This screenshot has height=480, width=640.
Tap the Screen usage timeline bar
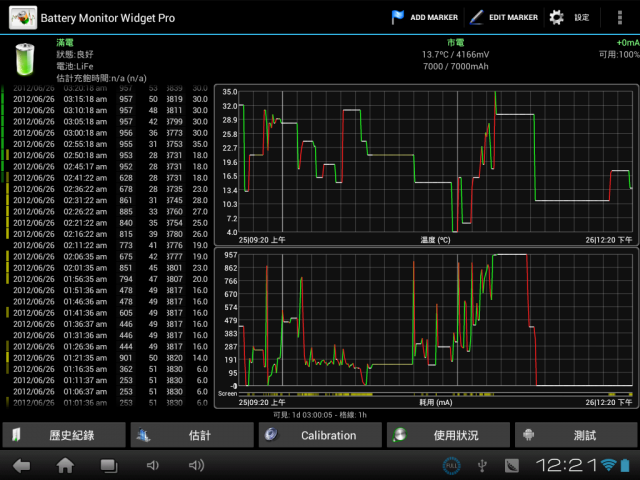pyautogui.click(x=435, y=394)
